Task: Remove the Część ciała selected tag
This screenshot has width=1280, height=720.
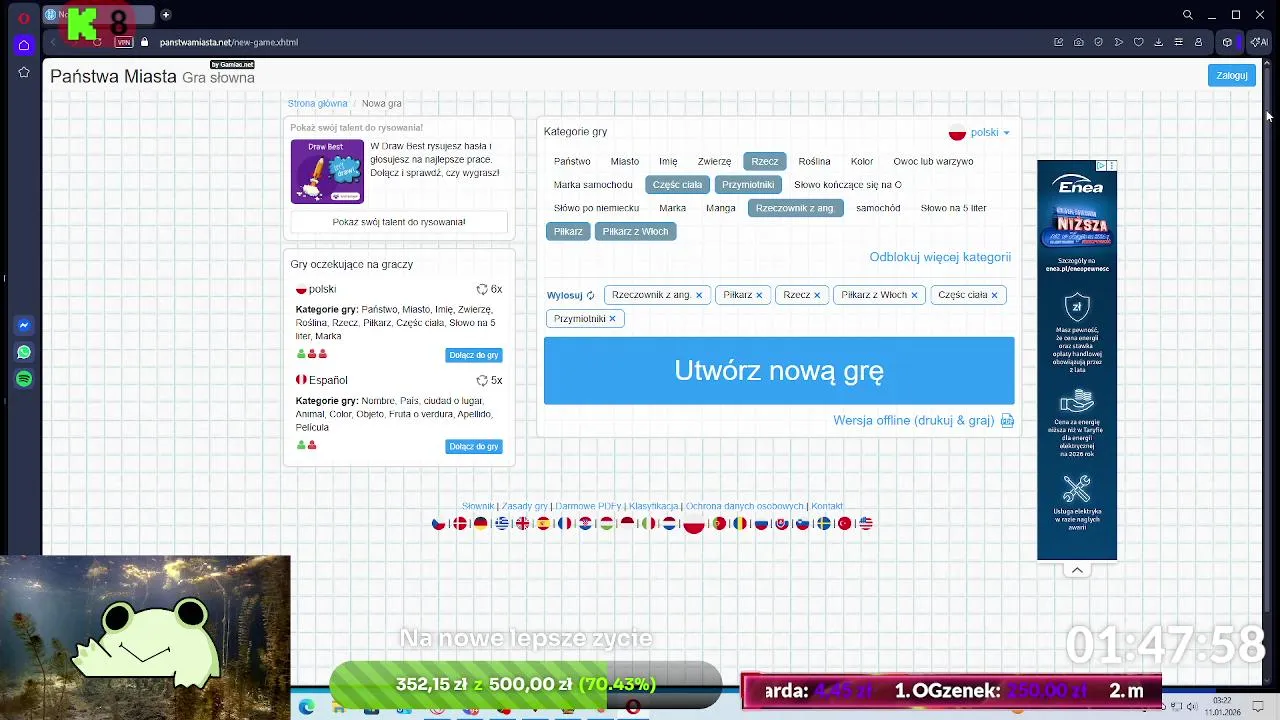Action: click(994, 295)
